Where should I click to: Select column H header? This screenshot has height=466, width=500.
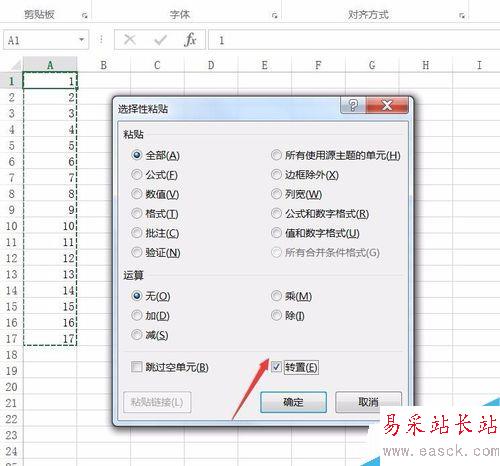point(426,65)
